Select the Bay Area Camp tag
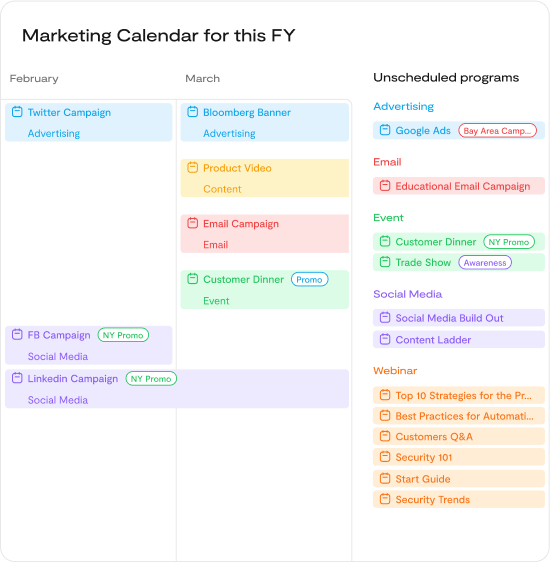This screenshot has height=562, width=550. pyautogui.click(x=497, y=130)
